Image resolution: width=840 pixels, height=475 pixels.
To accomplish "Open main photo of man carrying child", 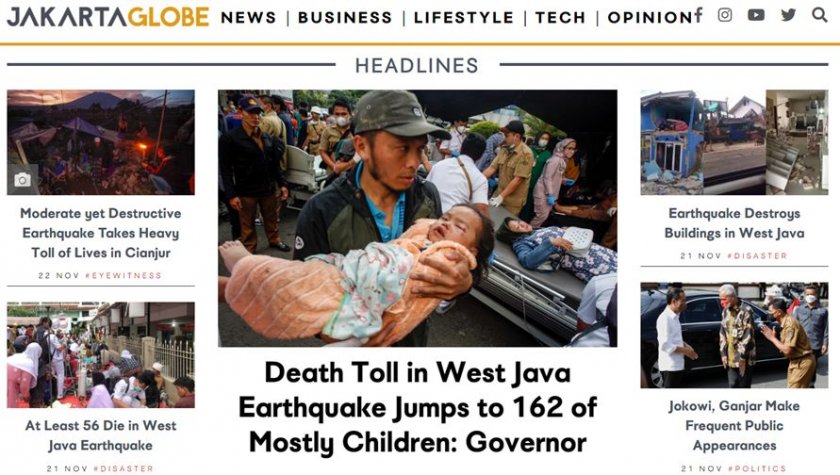I will coord(417,218).
